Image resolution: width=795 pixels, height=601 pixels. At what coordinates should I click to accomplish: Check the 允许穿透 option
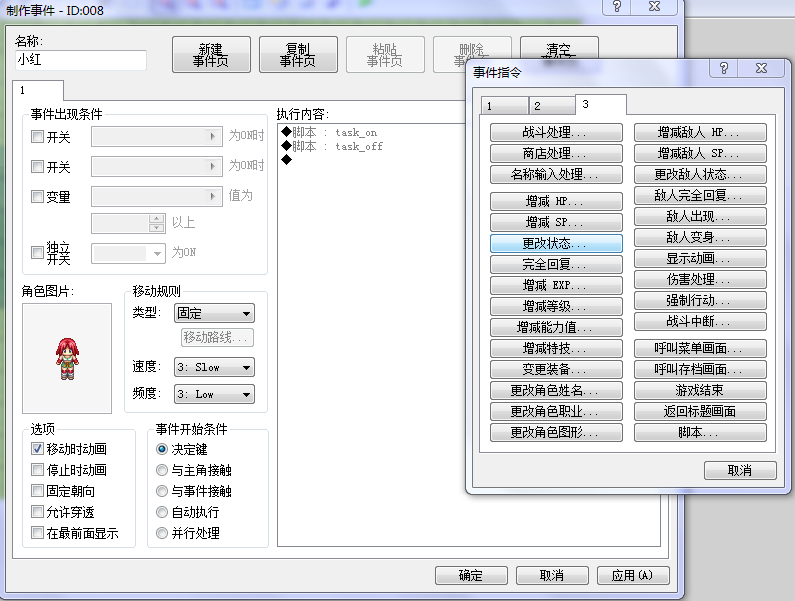point(37,512)
